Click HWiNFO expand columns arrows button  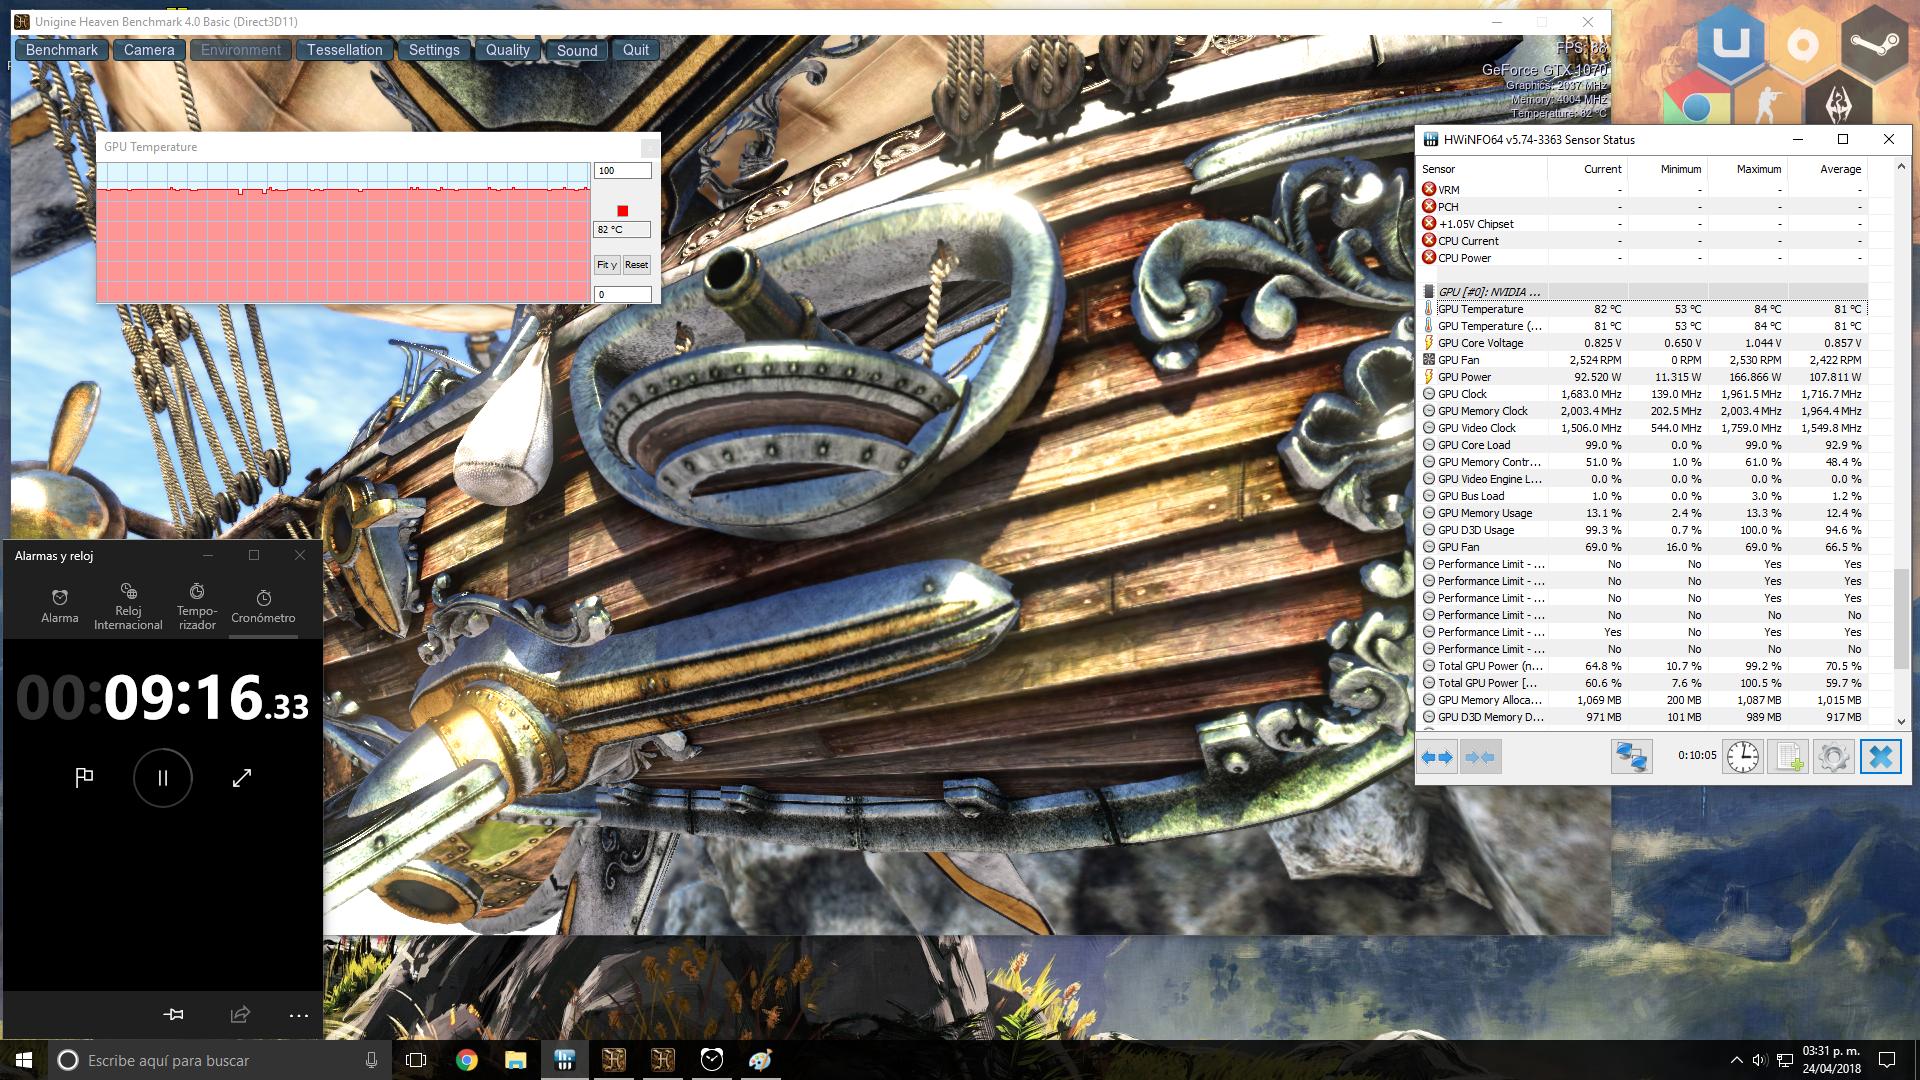[1438, 757]
